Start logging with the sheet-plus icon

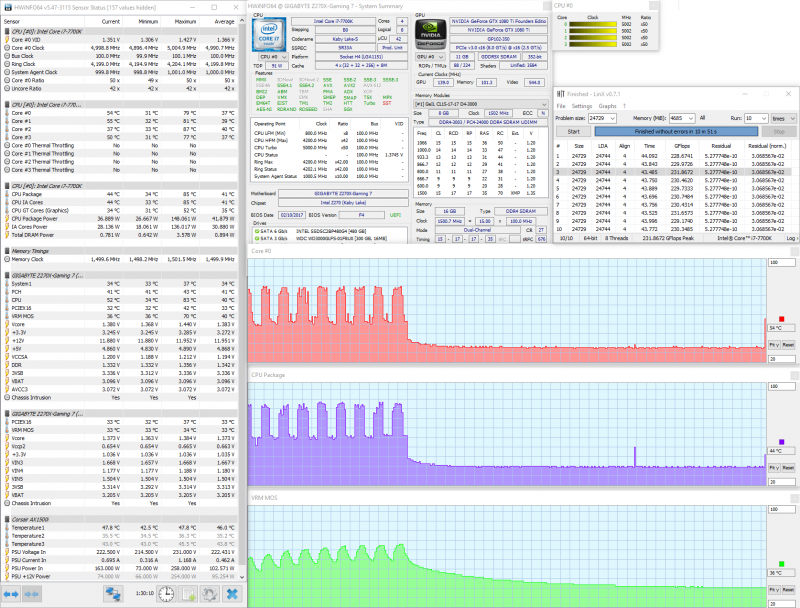pos(188,594)
